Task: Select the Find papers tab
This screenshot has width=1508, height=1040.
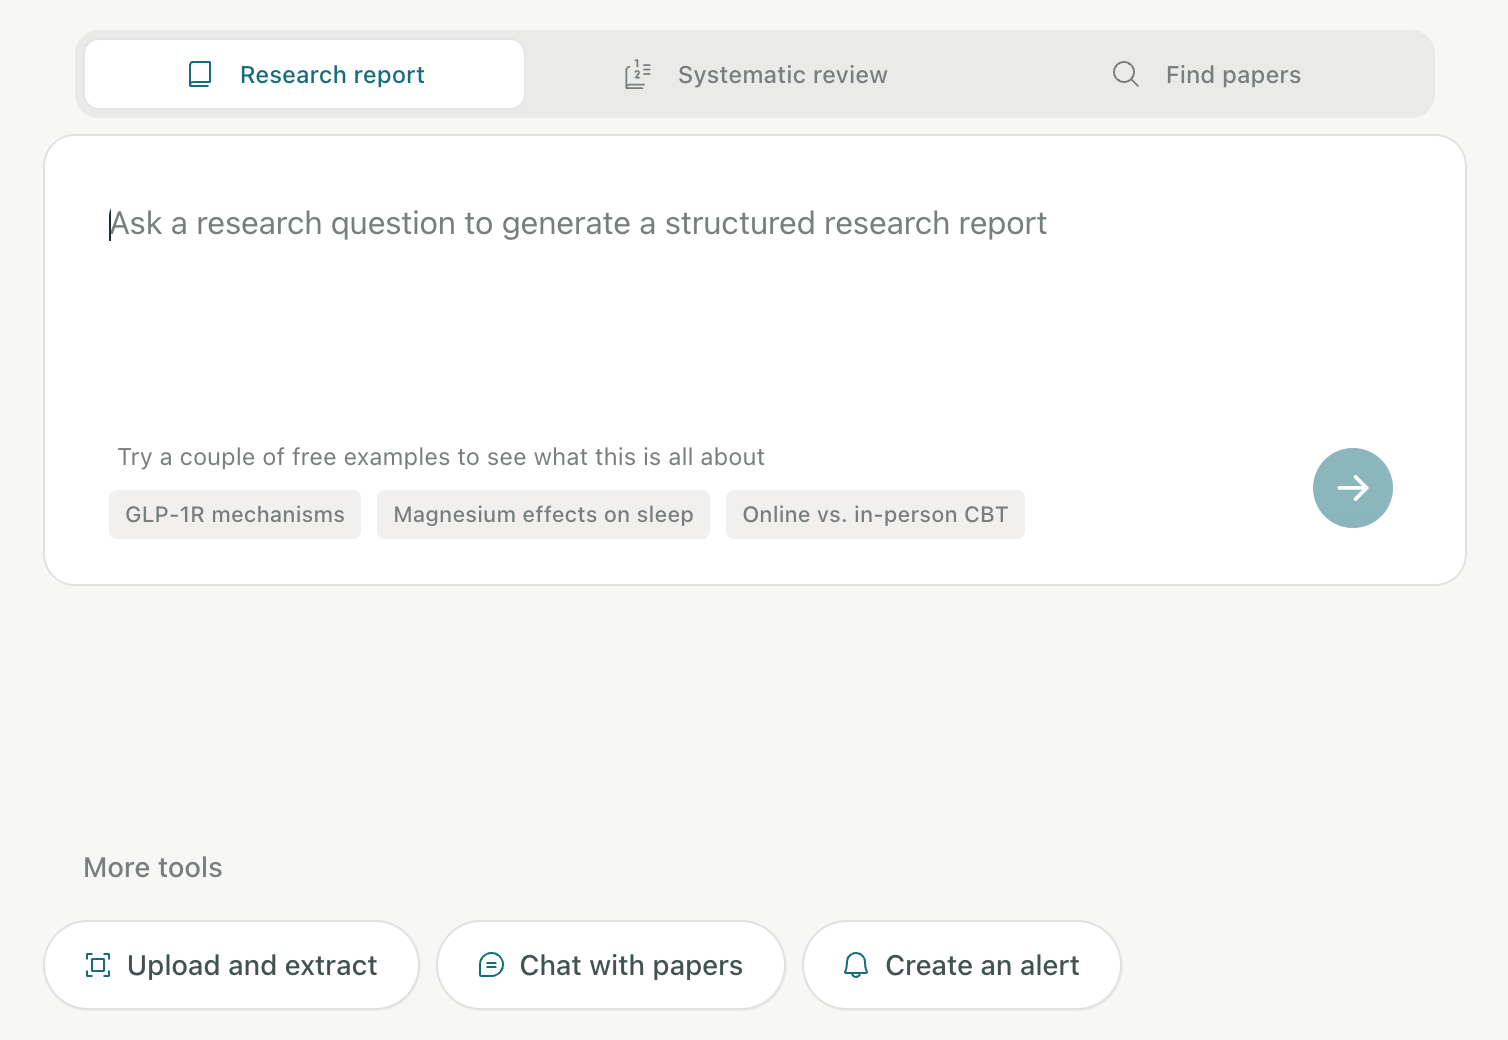Action: tap(1206, 74)
